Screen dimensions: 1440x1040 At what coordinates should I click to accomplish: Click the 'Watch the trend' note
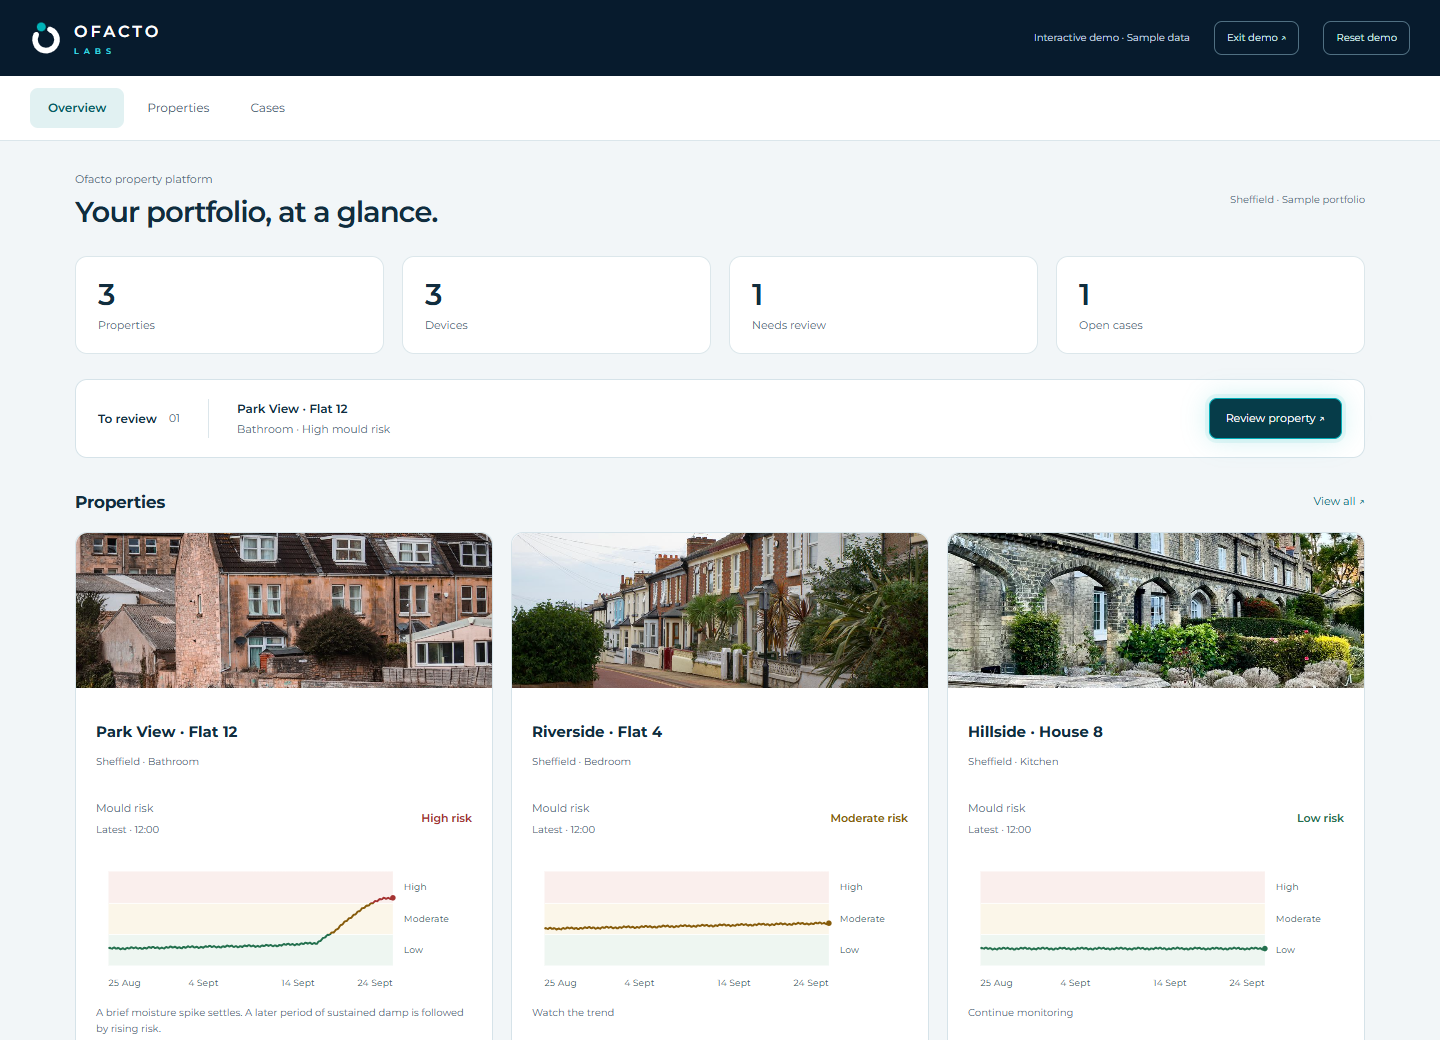573,1013
